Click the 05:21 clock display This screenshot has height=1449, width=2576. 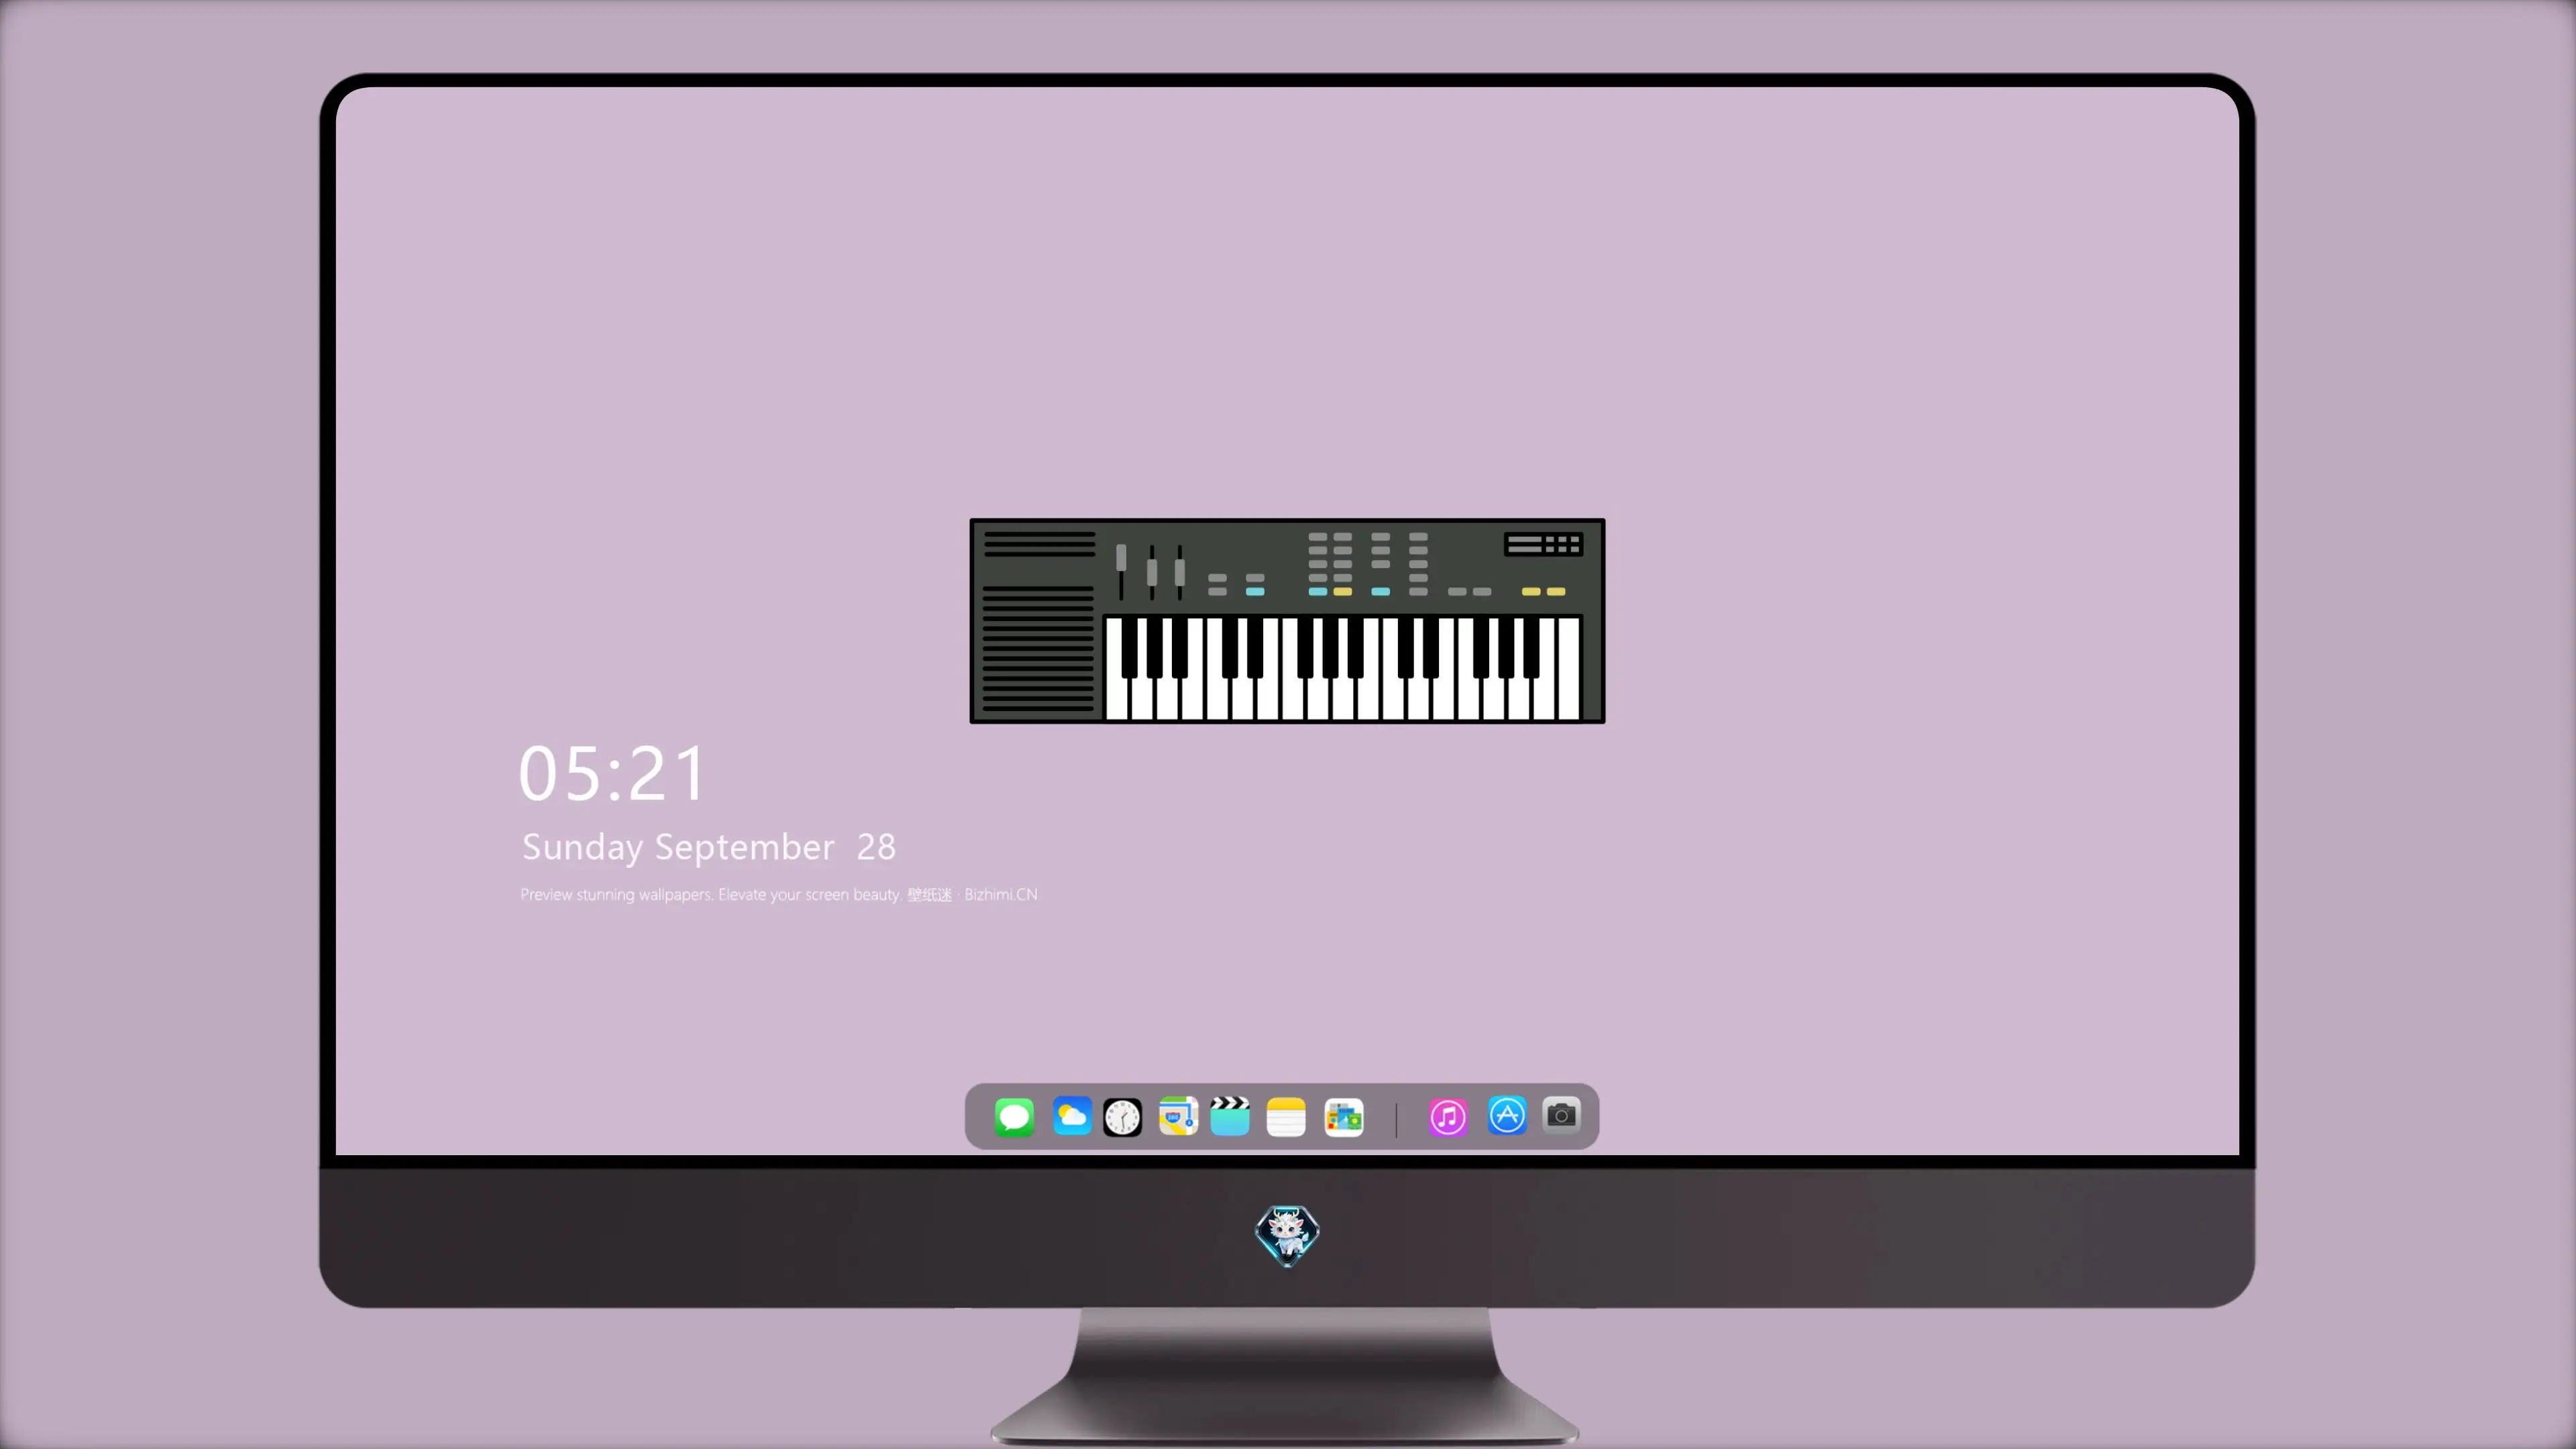(612, 774)
